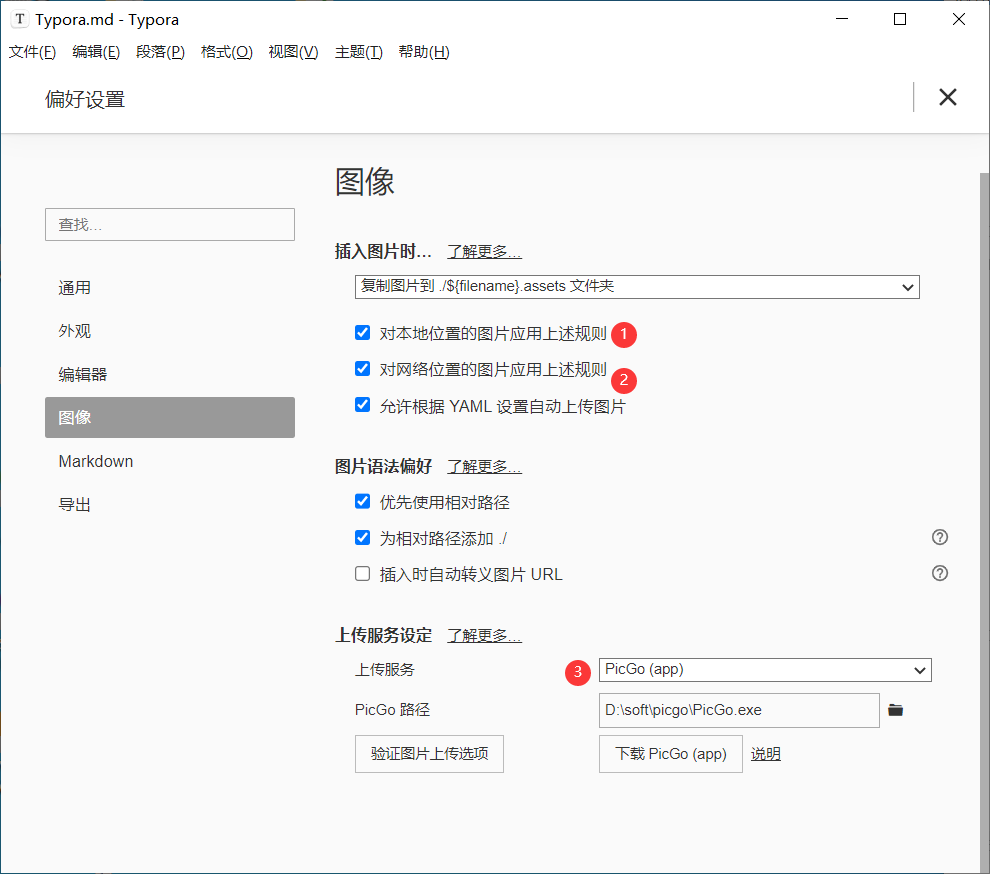
Task: Enable 插入时自动转义图片 URL checkbox
Action: click(362, 573)
